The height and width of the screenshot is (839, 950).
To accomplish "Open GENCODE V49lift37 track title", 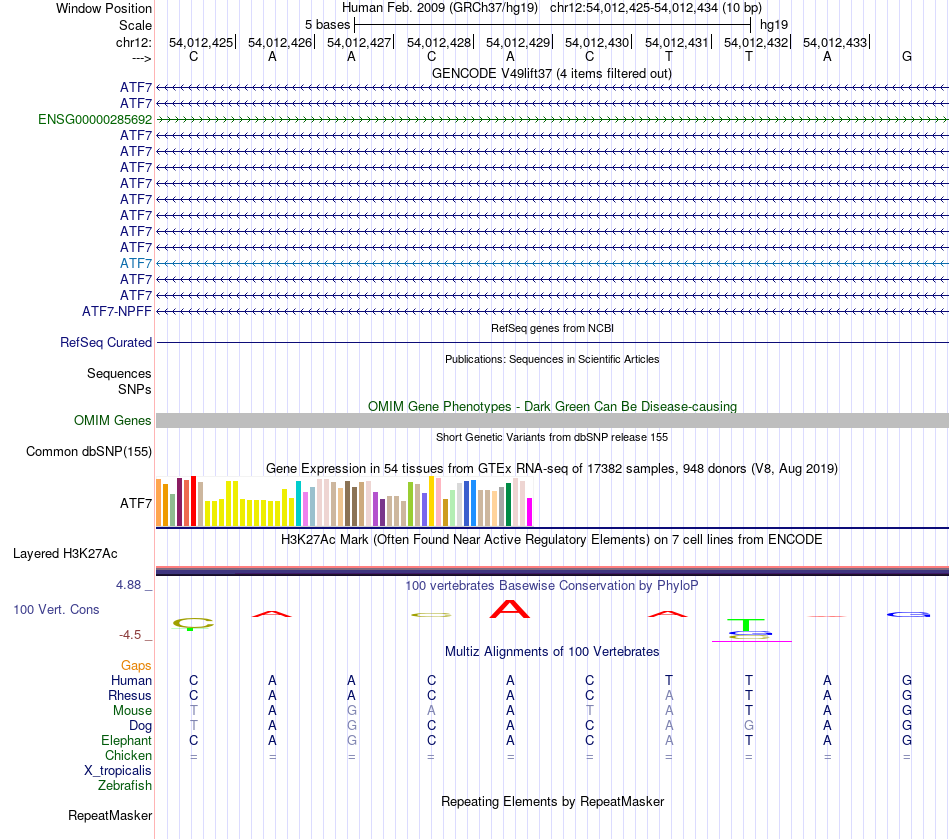I will (x=552, y=73).
